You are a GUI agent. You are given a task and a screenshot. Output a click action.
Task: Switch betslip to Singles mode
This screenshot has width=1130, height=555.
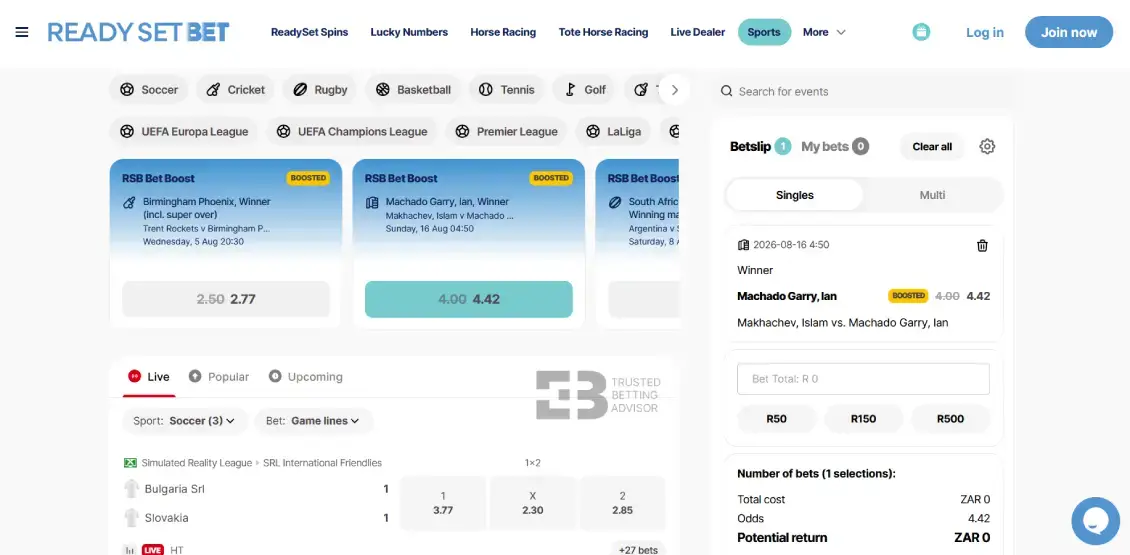click(795, 195)
